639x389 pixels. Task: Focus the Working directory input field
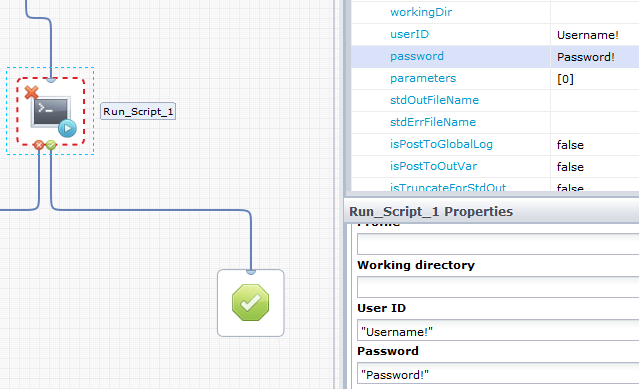tap(498, 287)
